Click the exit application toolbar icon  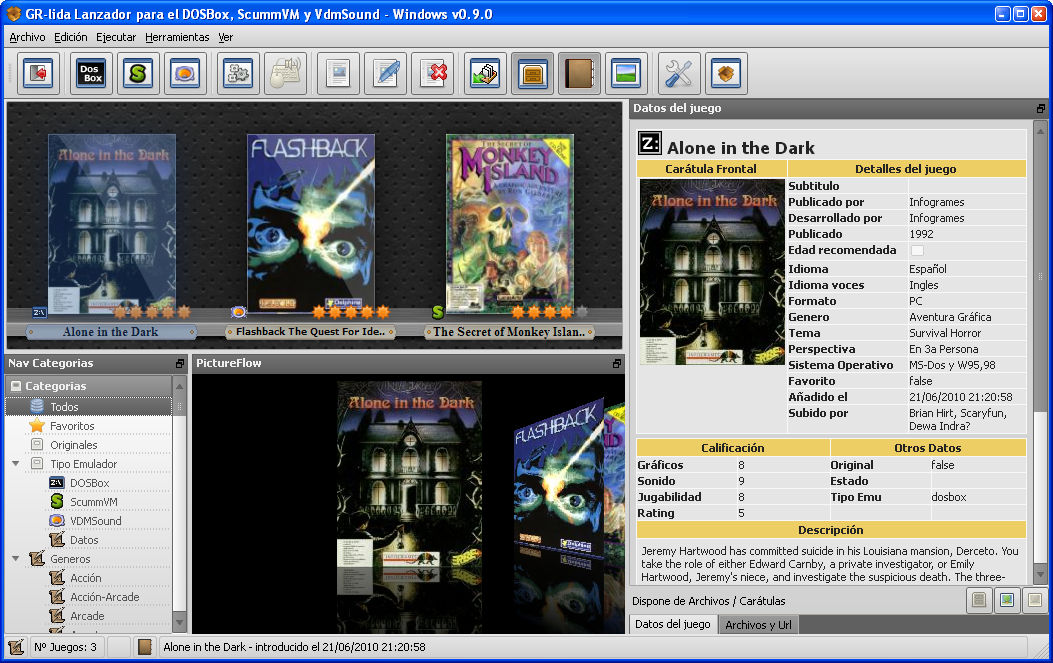(38, 73)
